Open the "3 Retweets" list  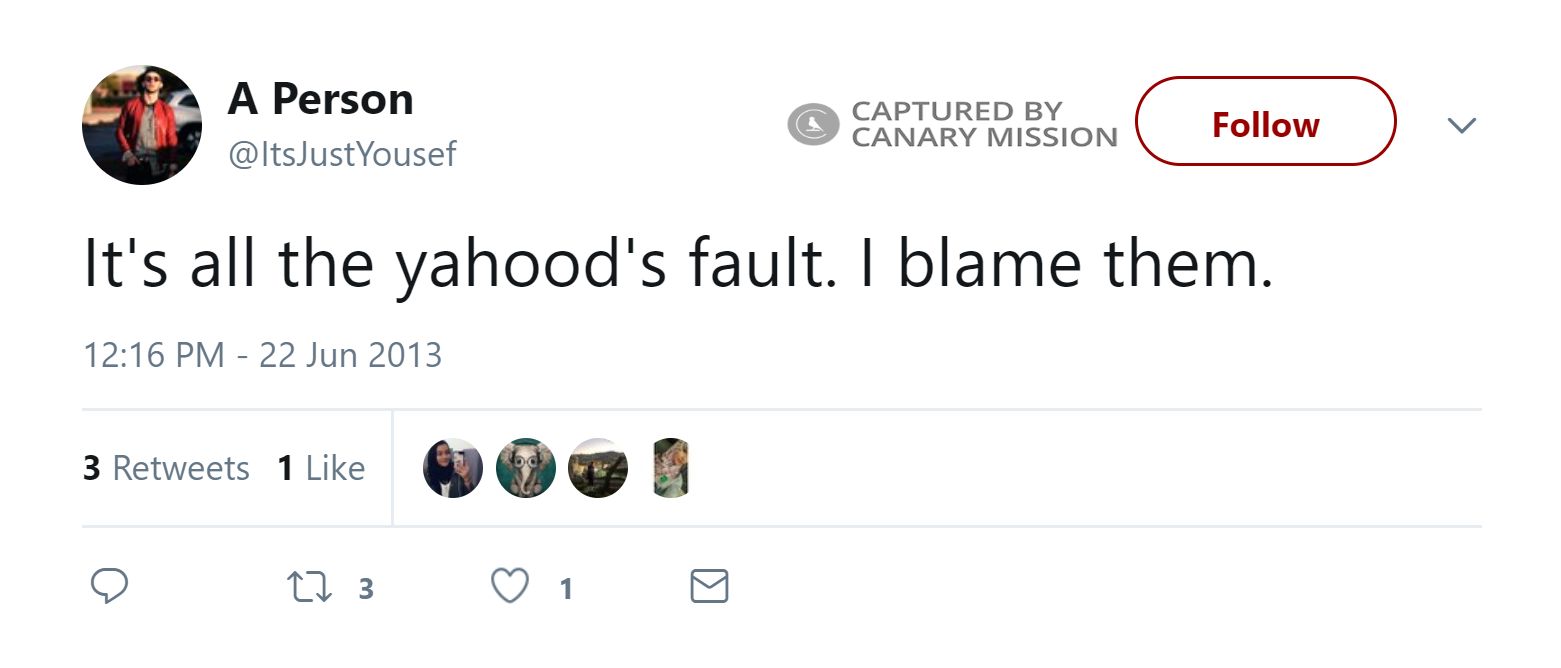coord(166,469)
